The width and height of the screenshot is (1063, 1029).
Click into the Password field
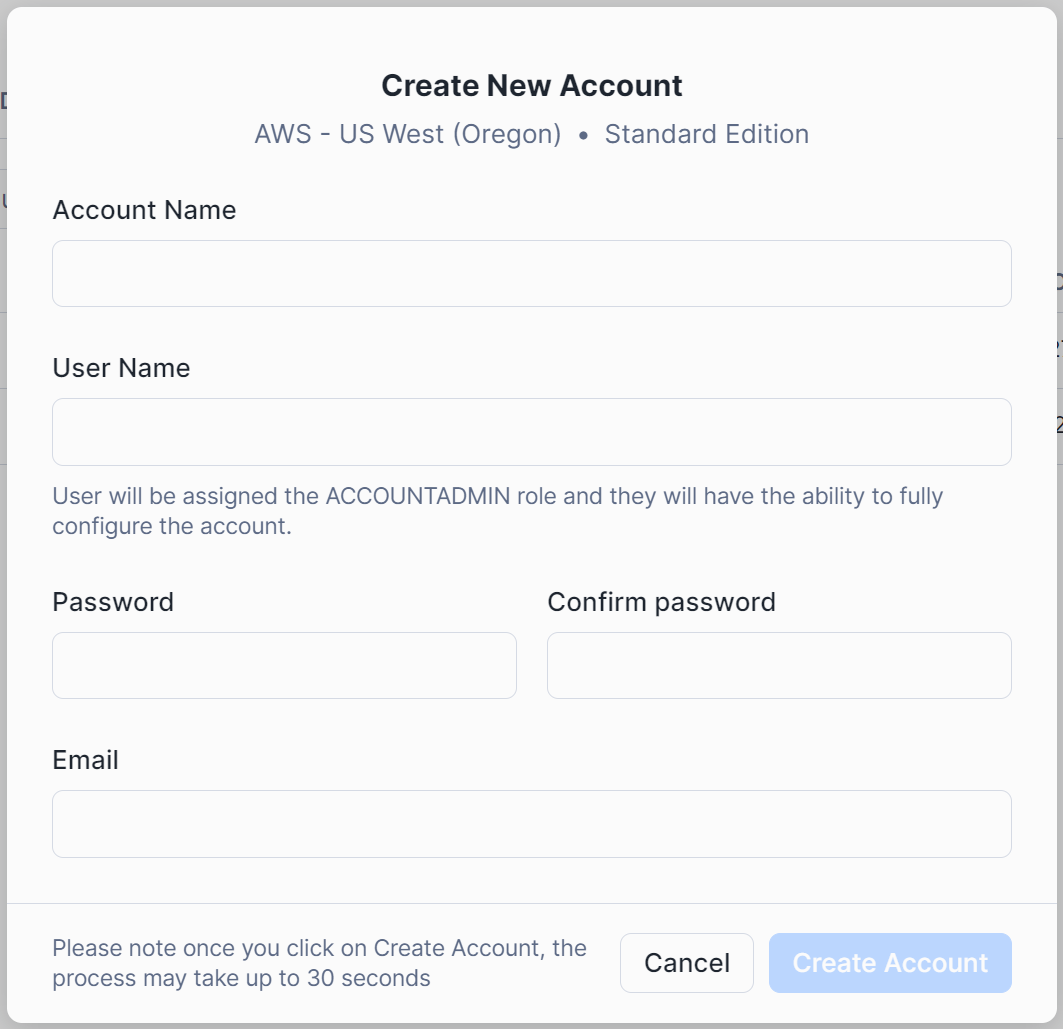click(x=284, y=665)
